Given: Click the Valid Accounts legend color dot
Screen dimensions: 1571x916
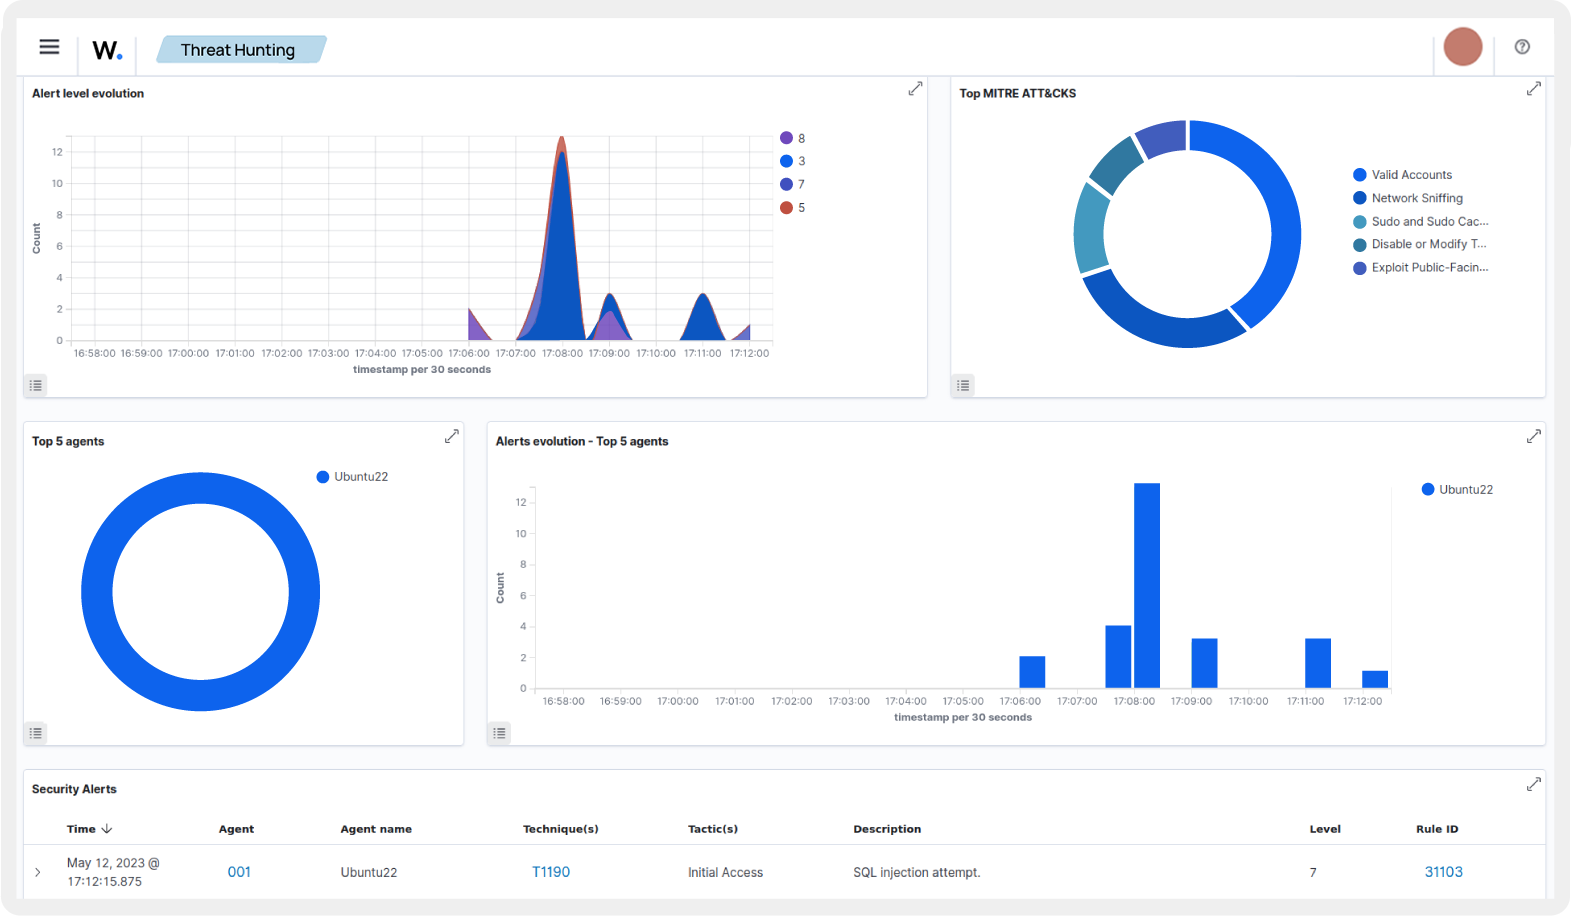Looking at the screenshot, I should tap(1359, 175).
